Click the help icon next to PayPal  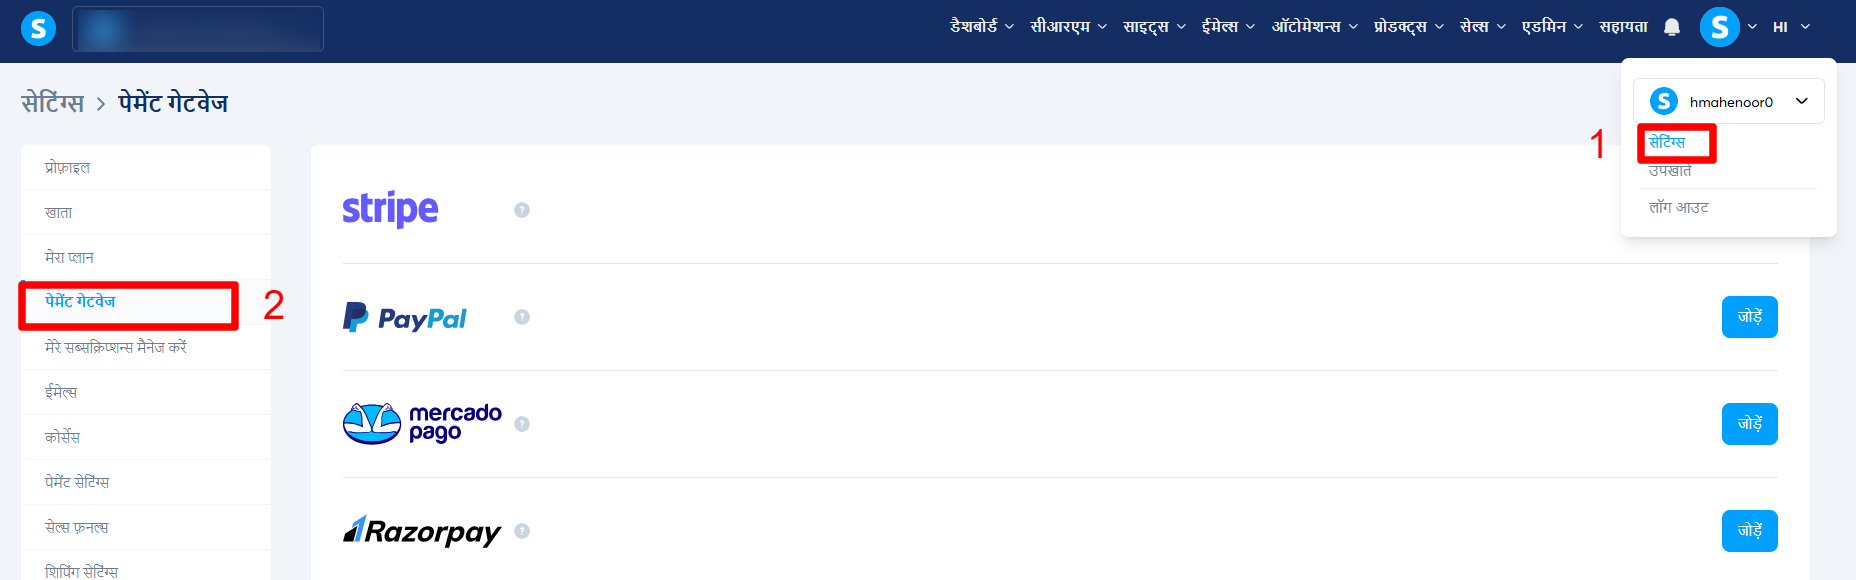tap(522, 317)
